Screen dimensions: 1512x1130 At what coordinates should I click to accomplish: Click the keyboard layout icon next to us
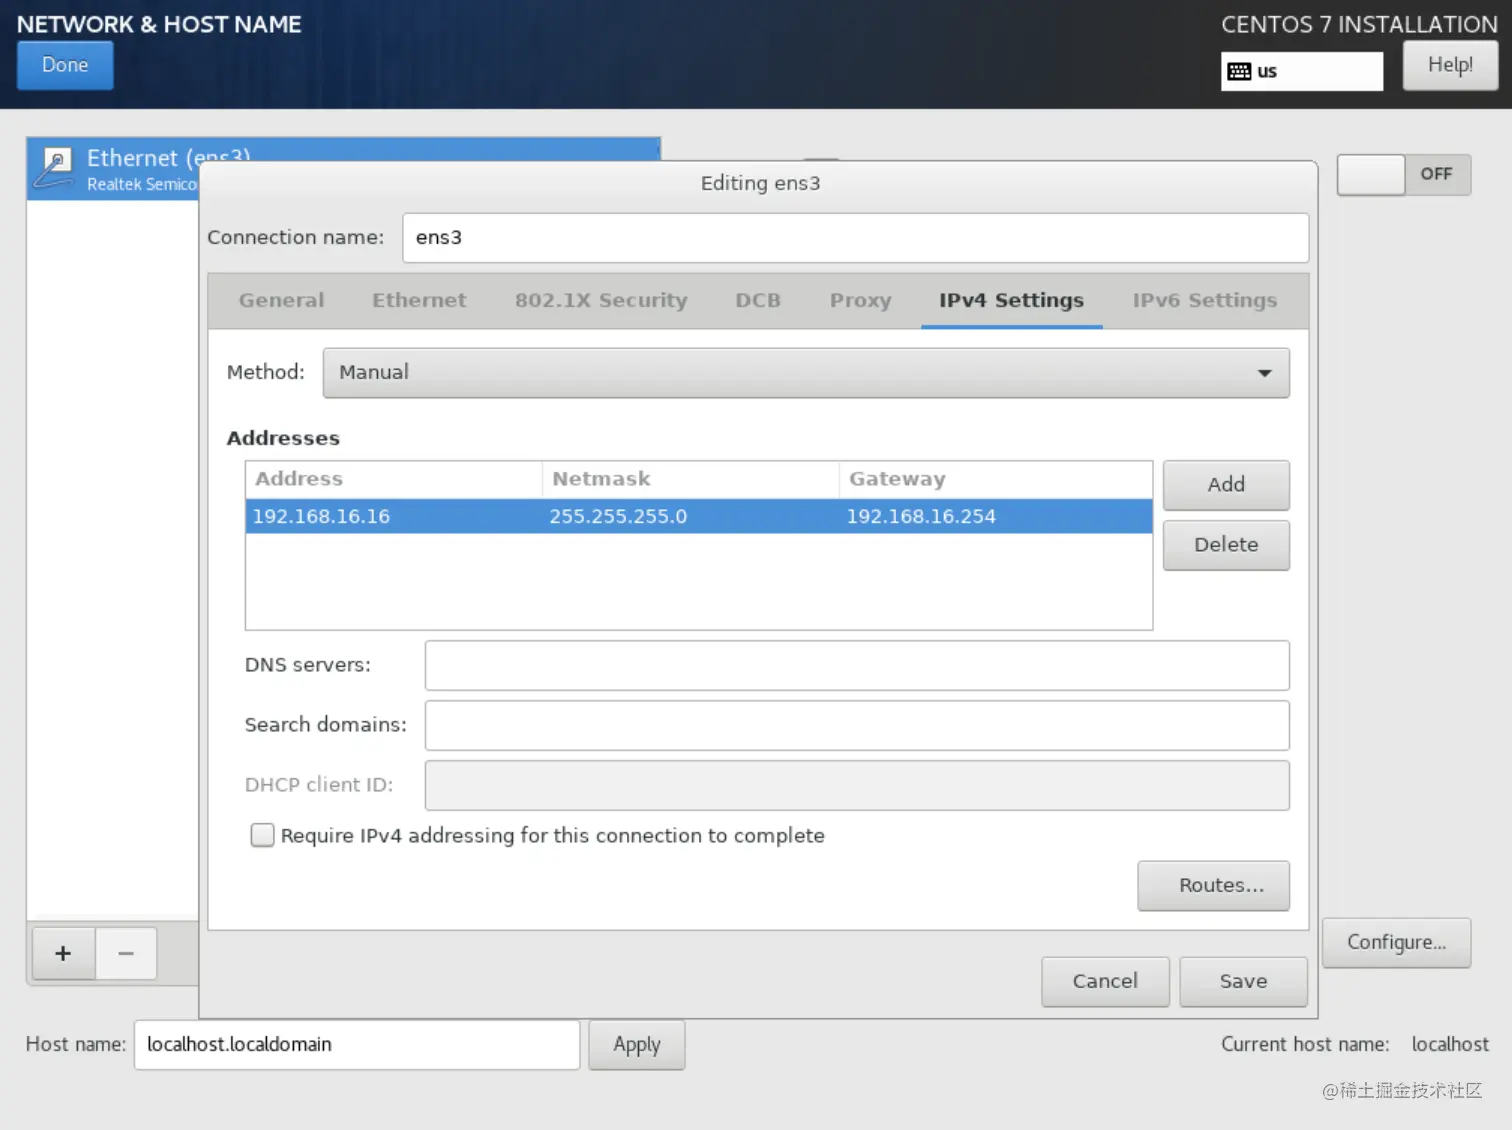[x=1239, y=71]
